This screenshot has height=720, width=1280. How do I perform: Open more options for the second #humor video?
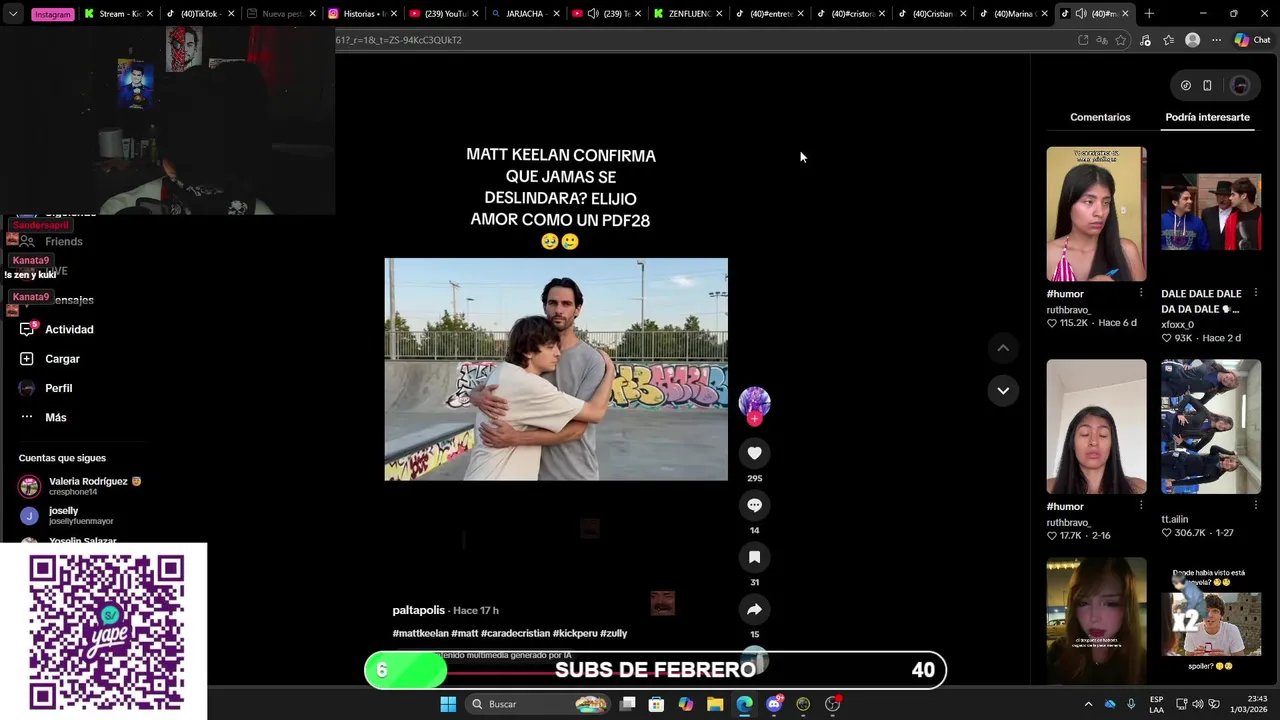click(x=1141, y=505)
